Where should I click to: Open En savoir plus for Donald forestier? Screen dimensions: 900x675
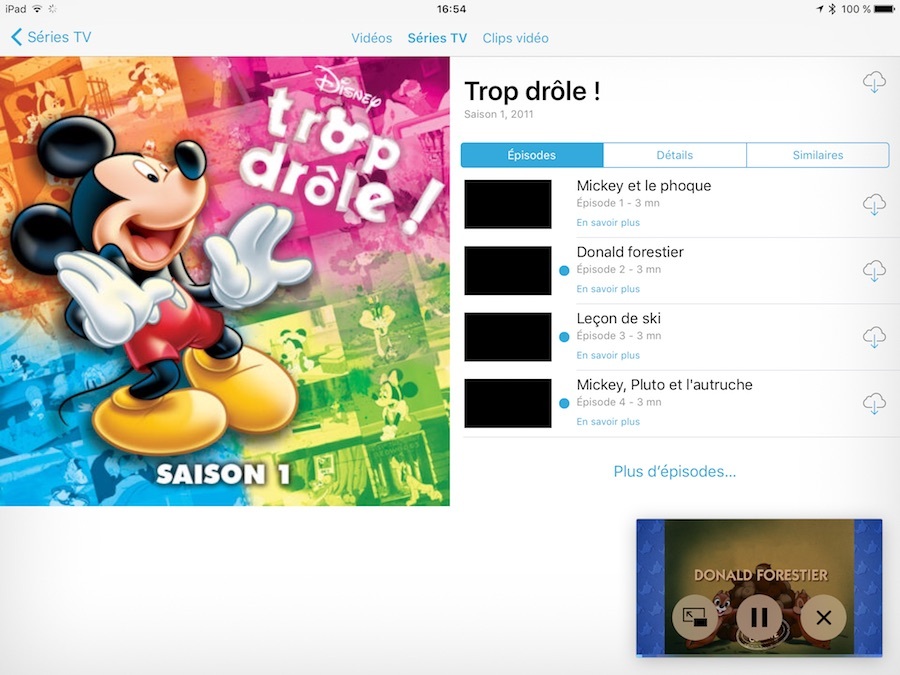pyautogui.click(x=608, y=289)
